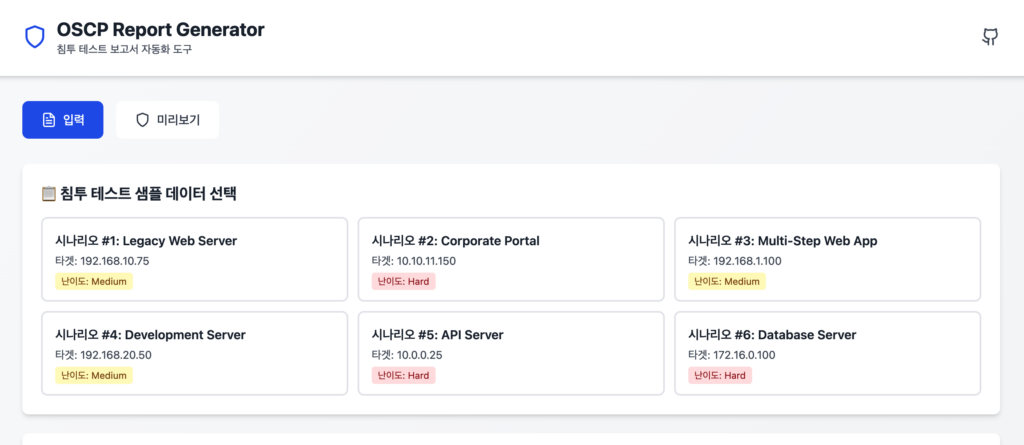
Task: Click Hard difficulty badge on Database Server
Action: (719, 375)
